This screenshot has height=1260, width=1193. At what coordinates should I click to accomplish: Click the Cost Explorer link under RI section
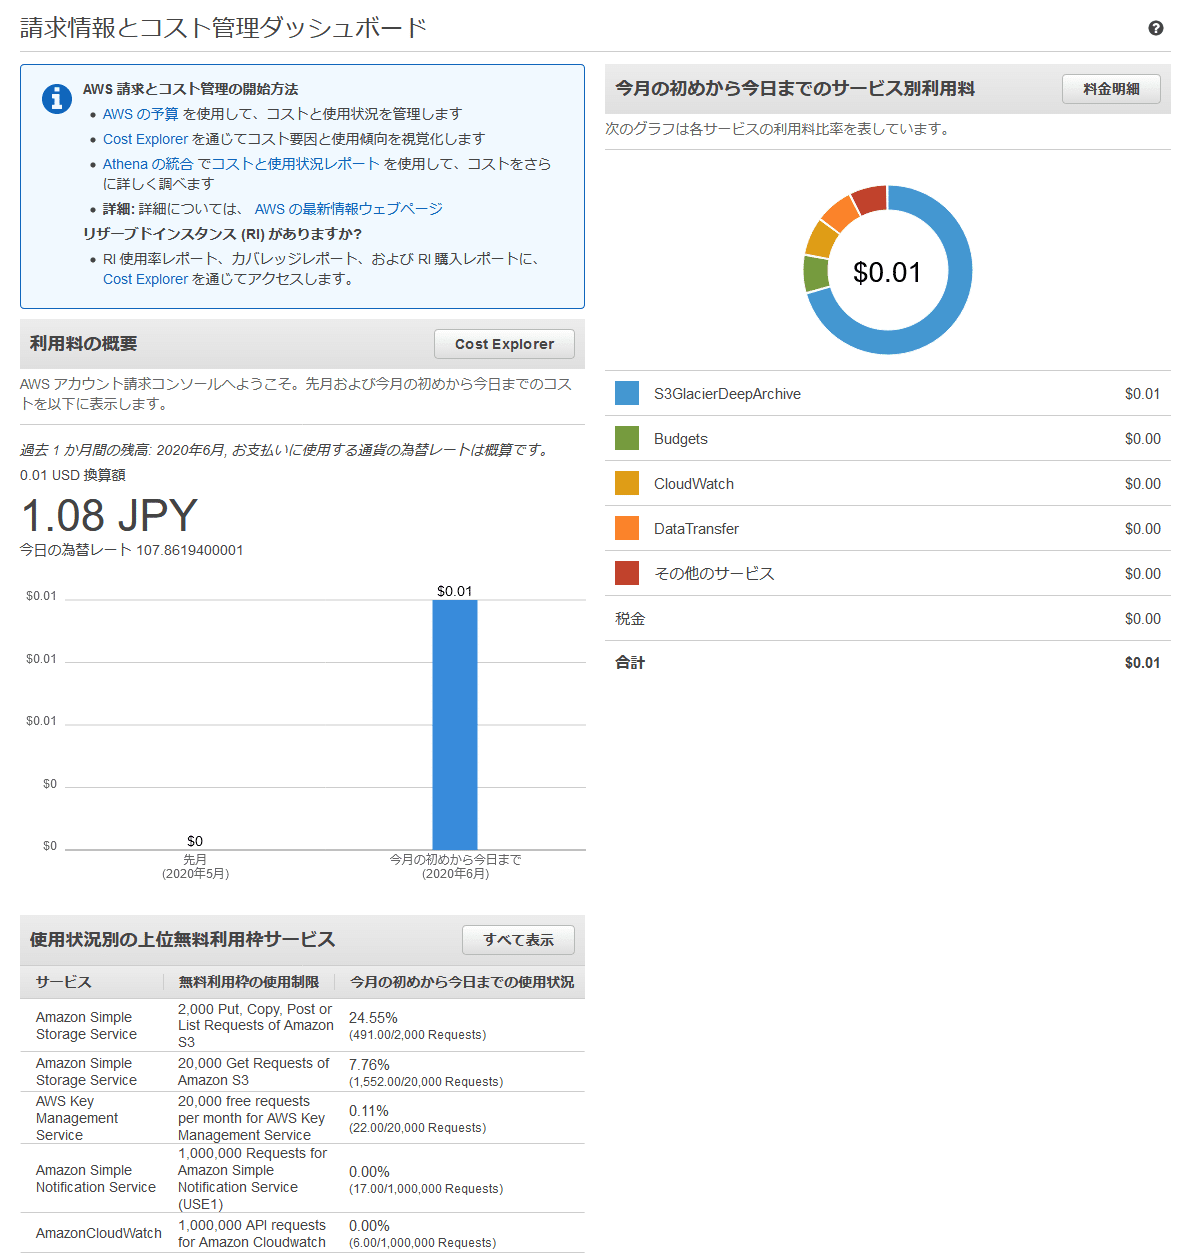pos(145,279)
